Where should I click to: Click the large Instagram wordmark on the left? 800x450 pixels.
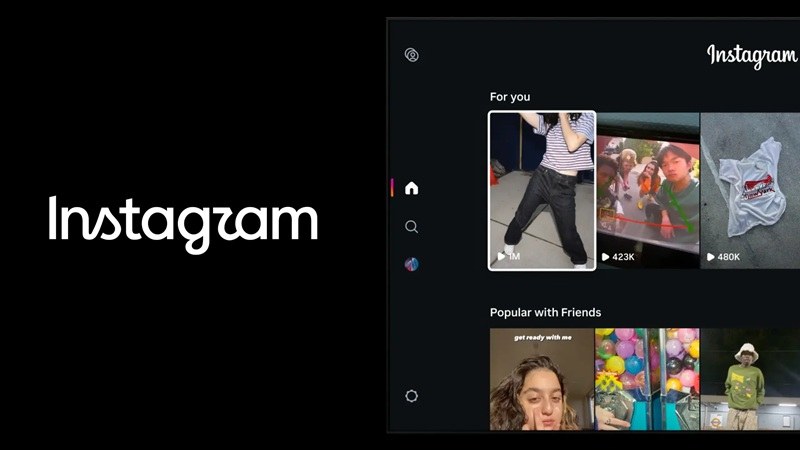point(183,223)
